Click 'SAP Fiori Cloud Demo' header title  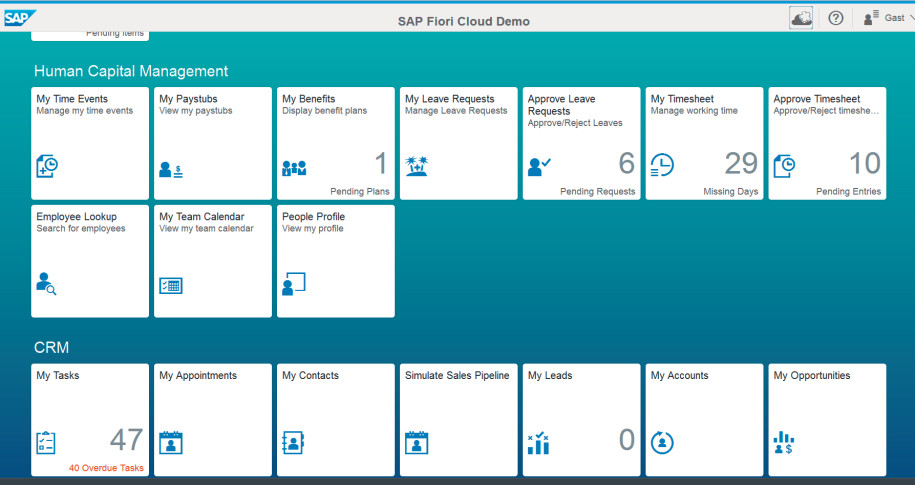tap(464, 22)
